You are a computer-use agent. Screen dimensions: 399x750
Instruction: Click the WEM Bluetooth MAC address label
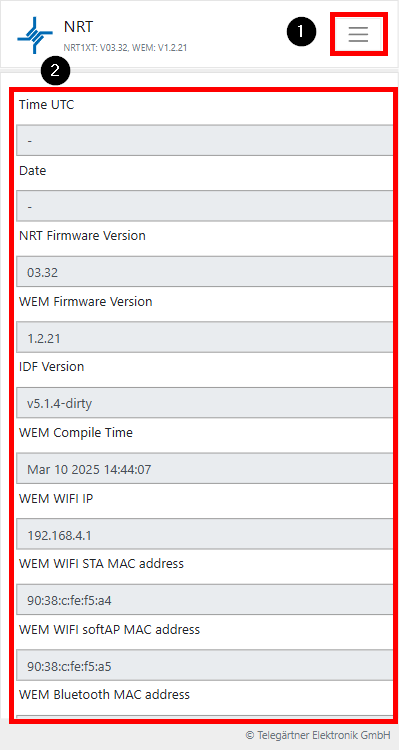[104, 694]
